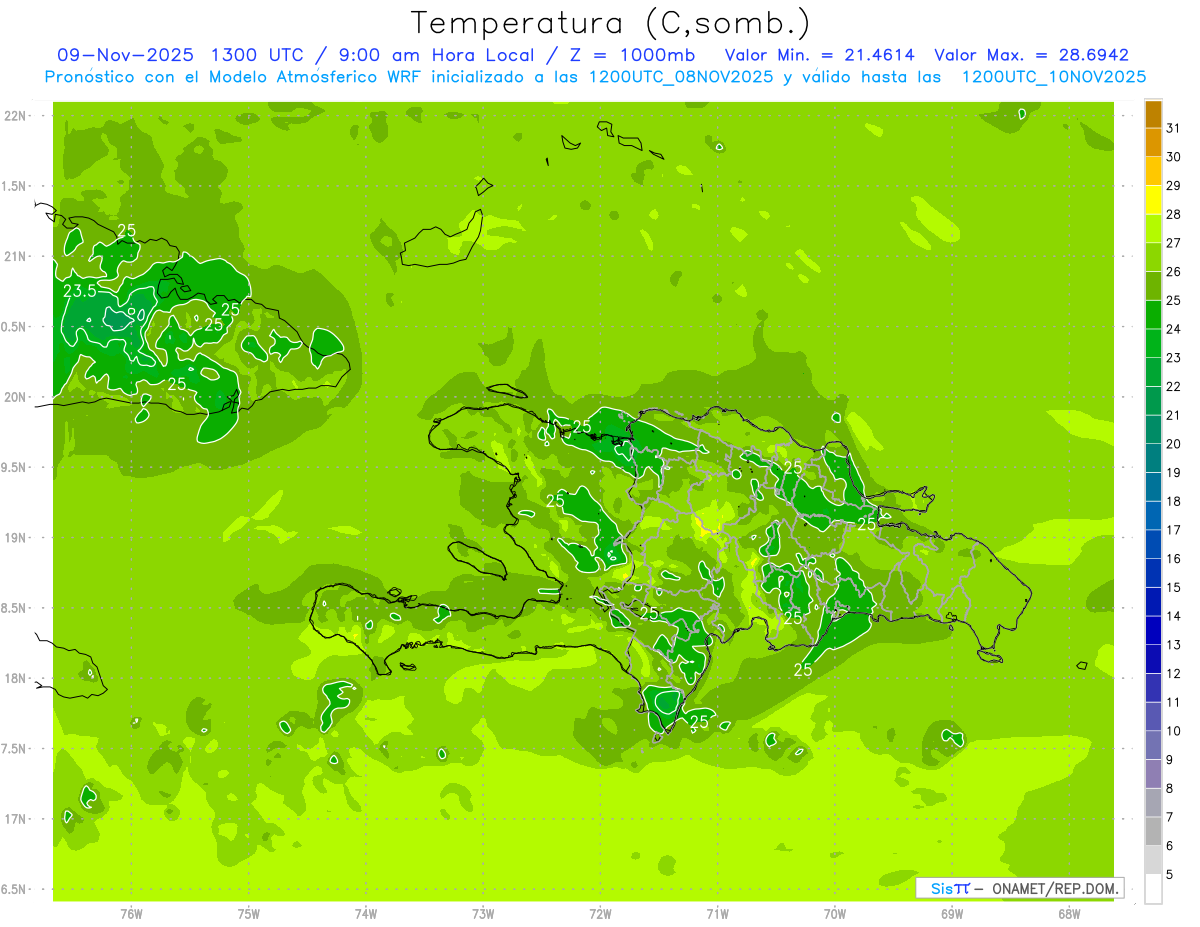The image size is (1200, 927).
Task: Pick the yellow legend swatch between 28 and 29
Action: [1153, 200]
